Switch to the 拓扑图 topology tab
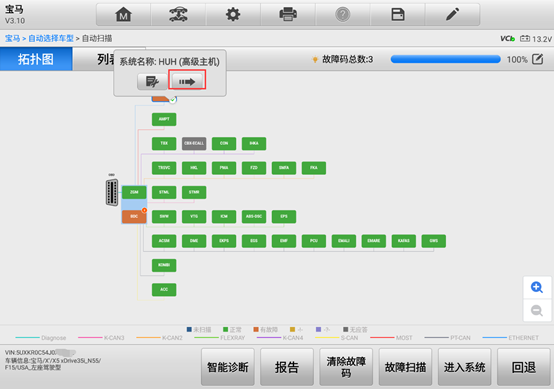The image size is (554, 389). click(36, 59)
